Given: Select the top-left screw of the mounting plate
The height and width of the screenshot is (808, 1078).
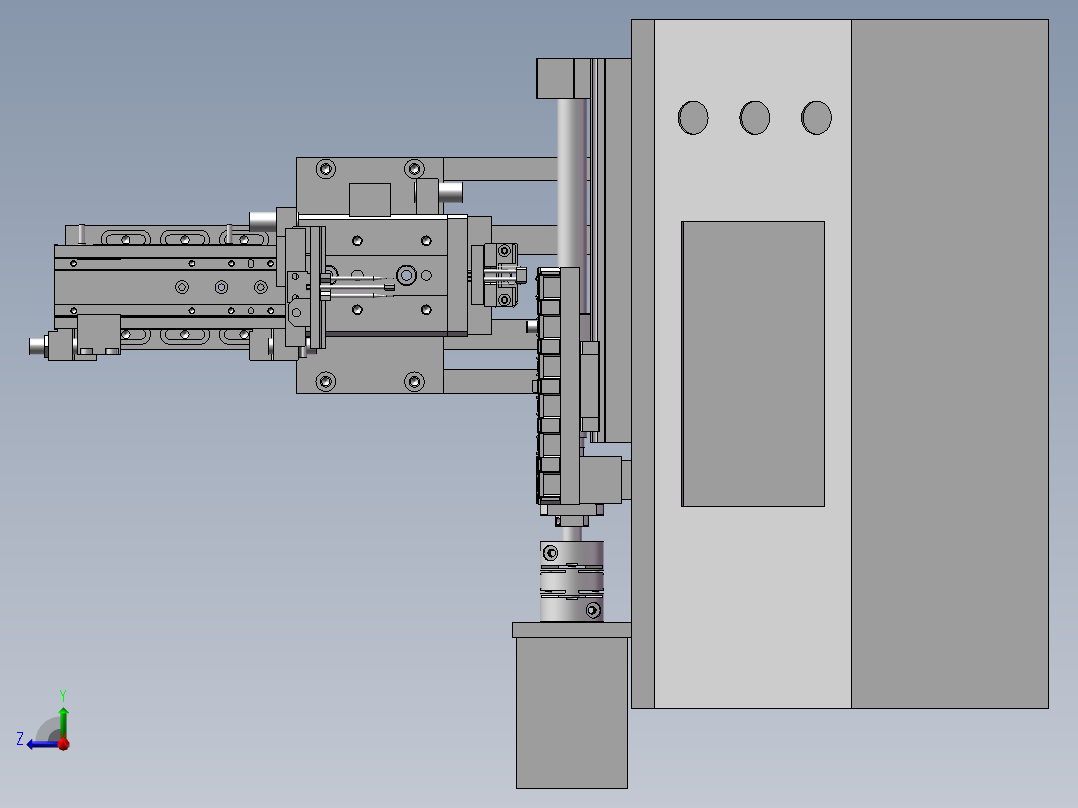Looking at the screenshot, I should tap(326, 168).
